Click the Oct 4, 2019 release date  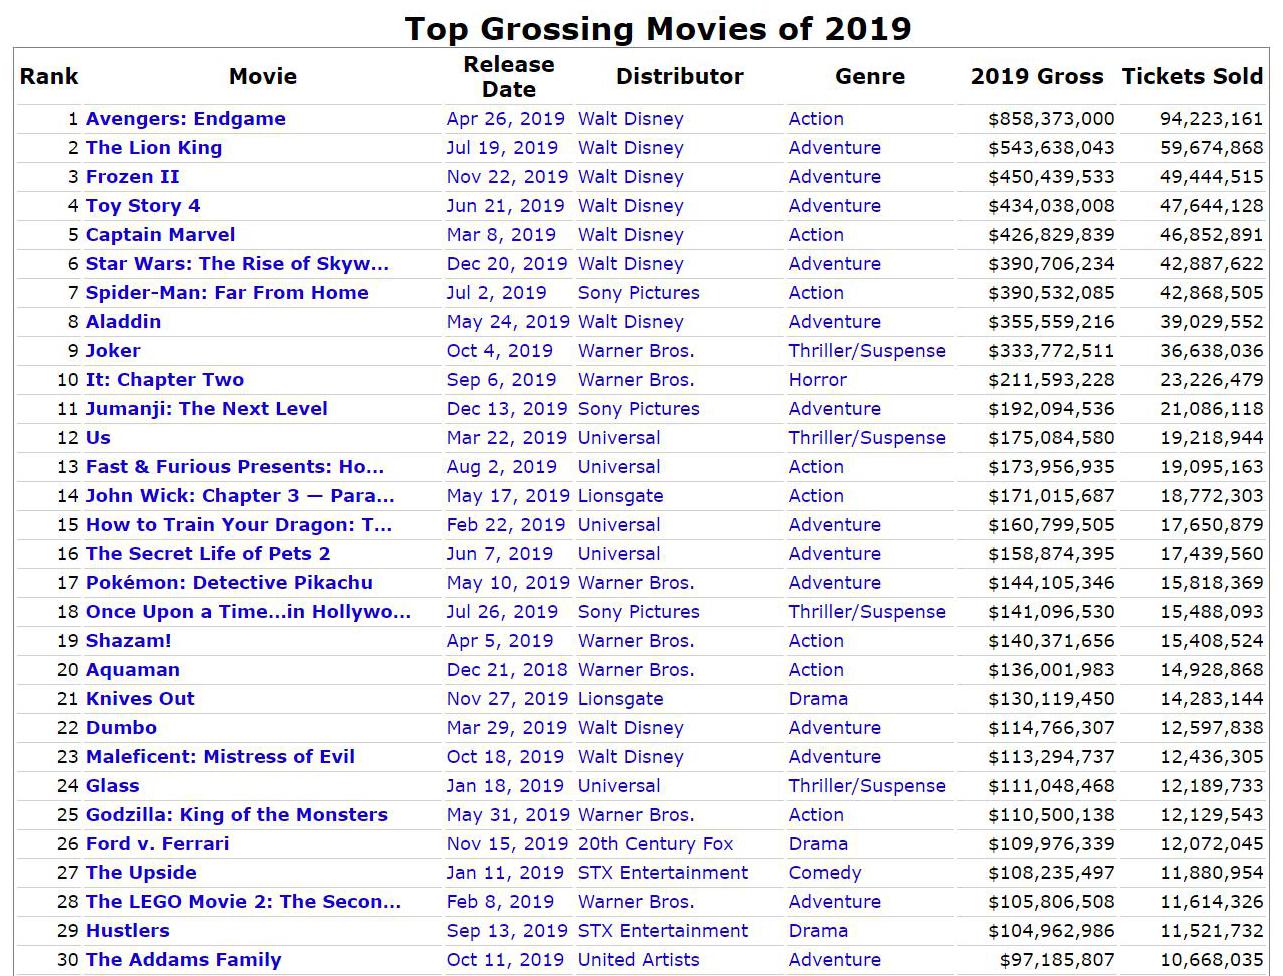(500, 350)
